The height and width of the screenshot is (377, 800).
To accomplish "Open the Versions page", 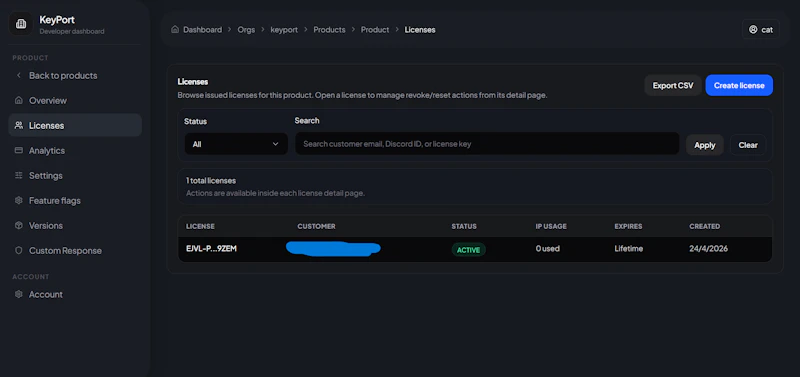I will 75,225.
